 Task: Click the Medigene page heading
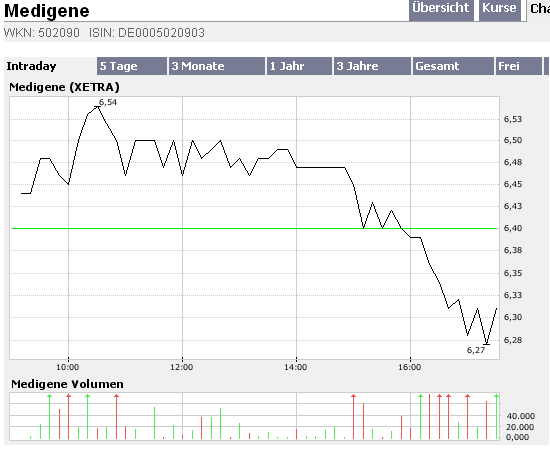[x=47, y=11]
